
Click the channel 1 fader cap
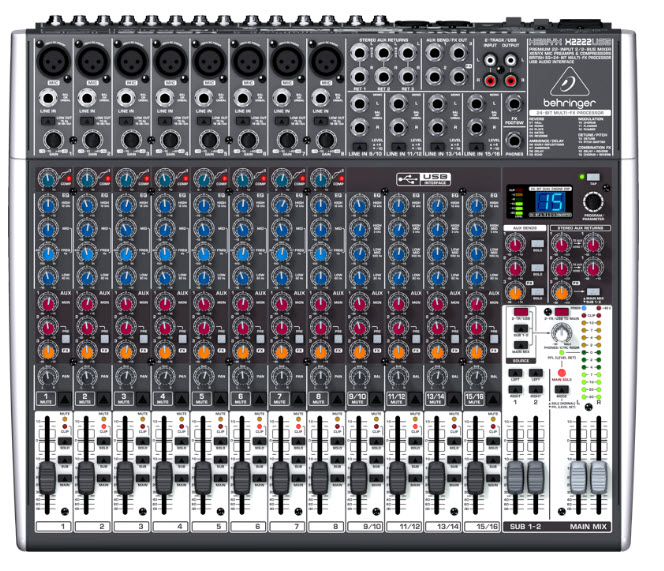tap(47, 477)
